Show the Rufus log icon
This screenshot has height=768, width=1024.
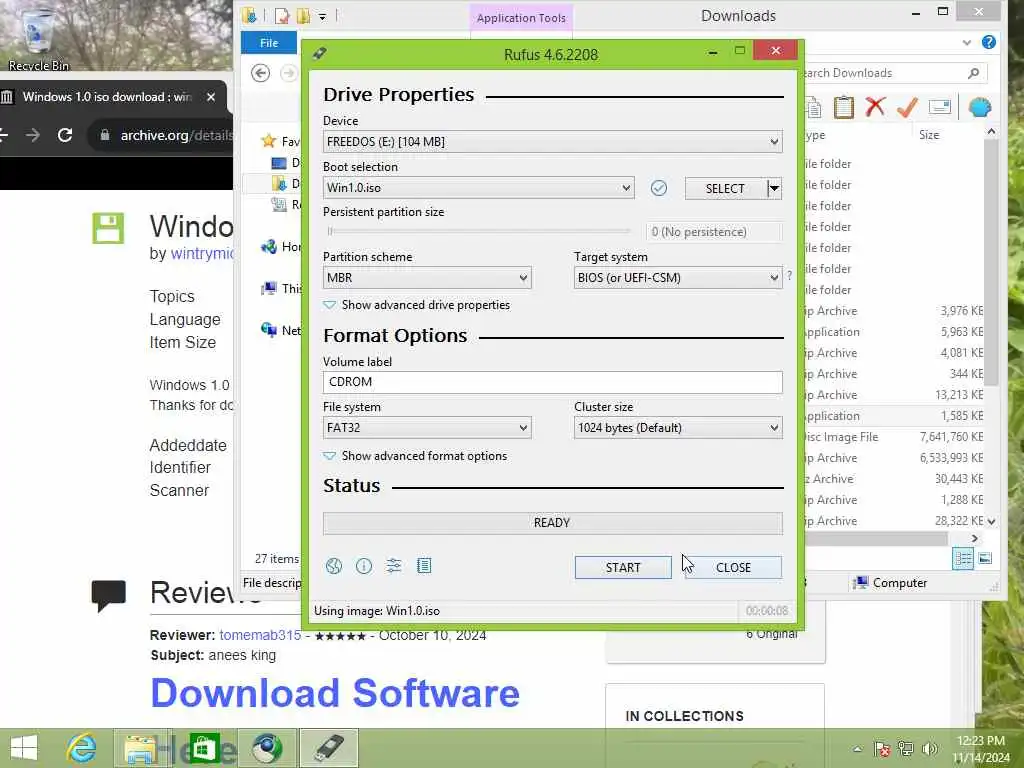pyautogui.click(x=424, y=566)
